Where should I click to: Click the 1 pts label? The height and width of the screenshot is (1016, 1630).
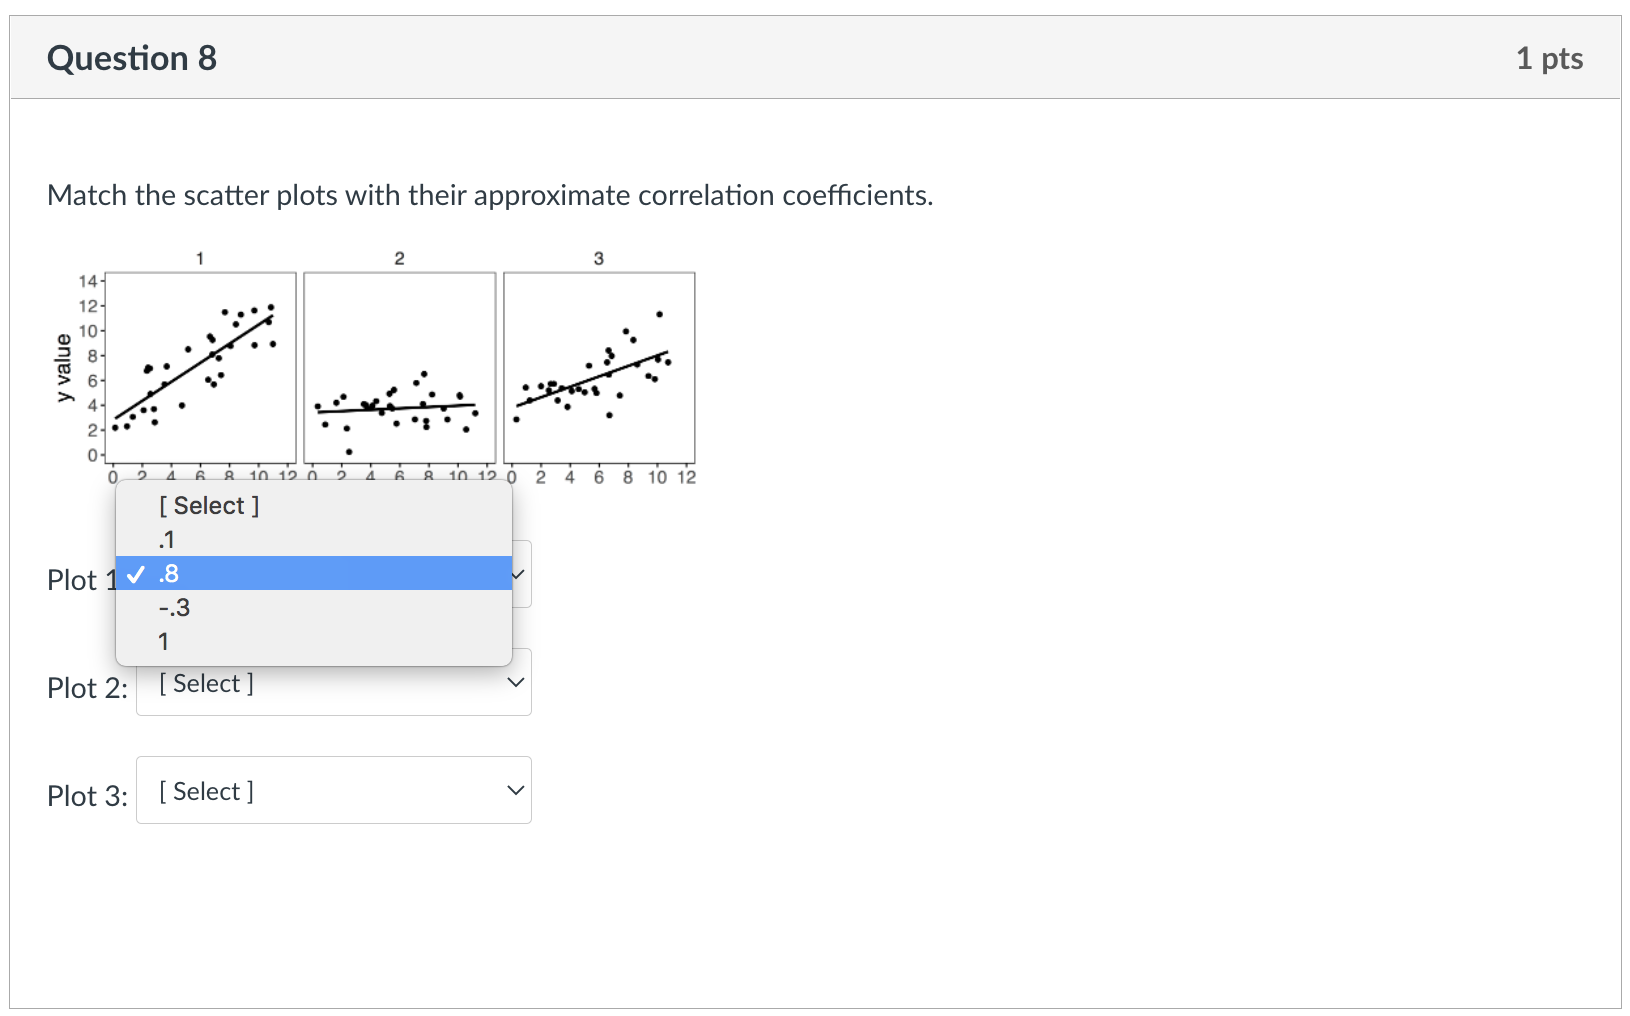(x=1550, y=58)
